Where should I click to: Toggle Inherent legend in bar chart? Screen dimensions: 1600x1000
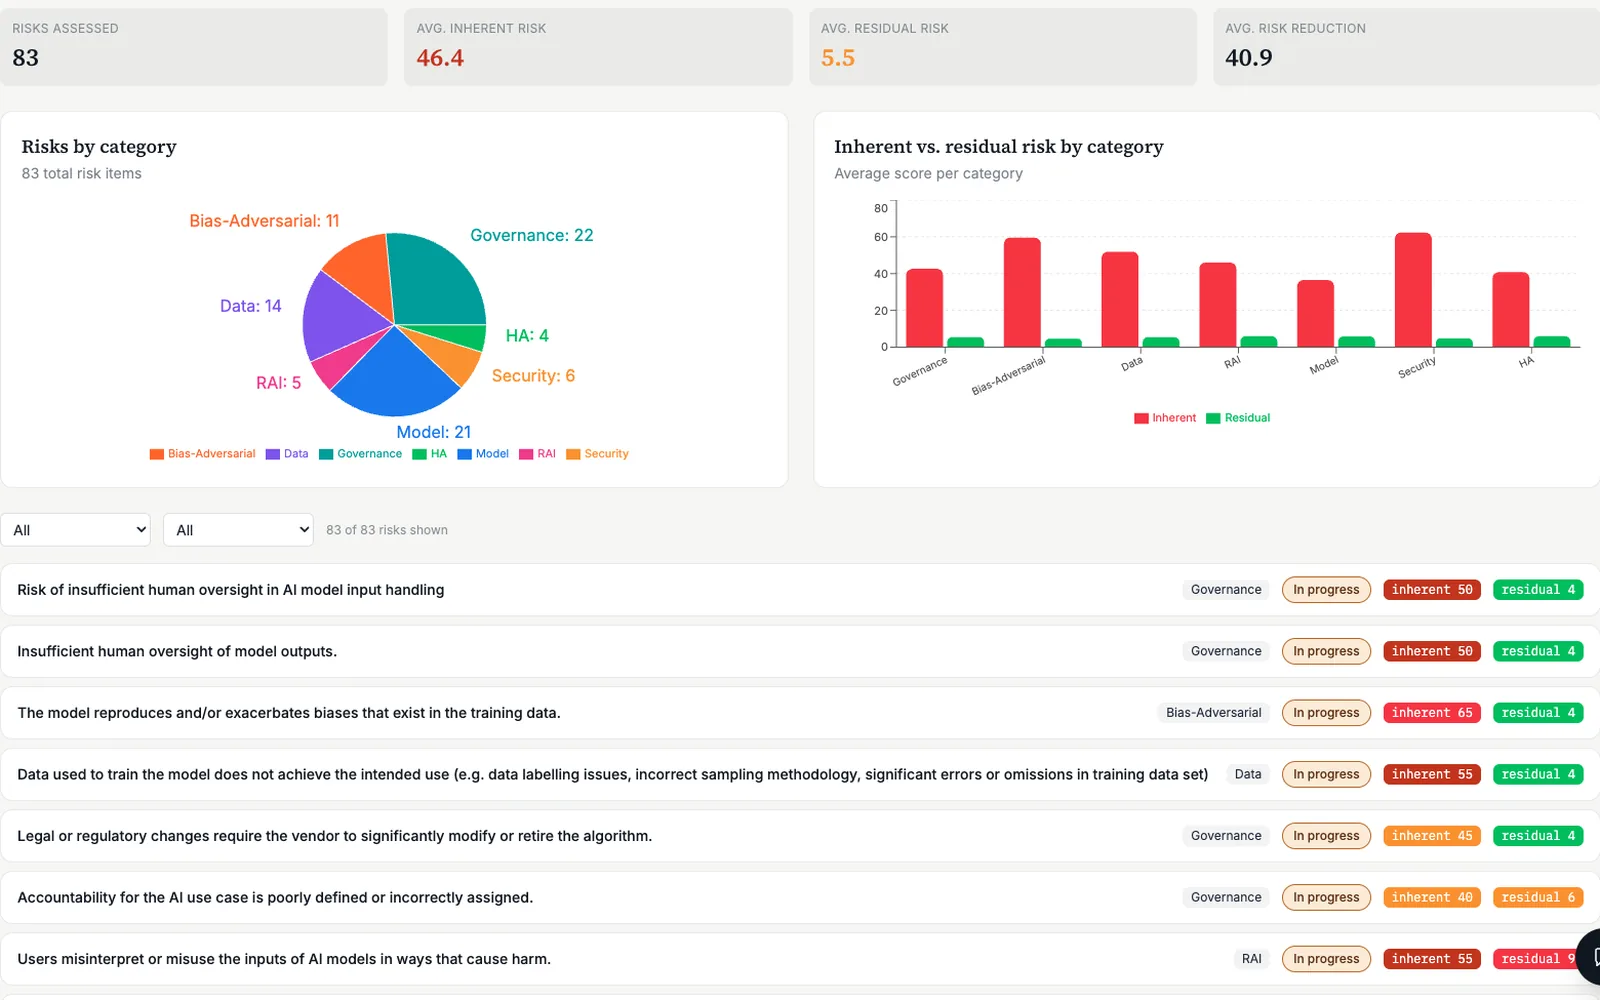pyautogui.click(x=1165, y=418)
